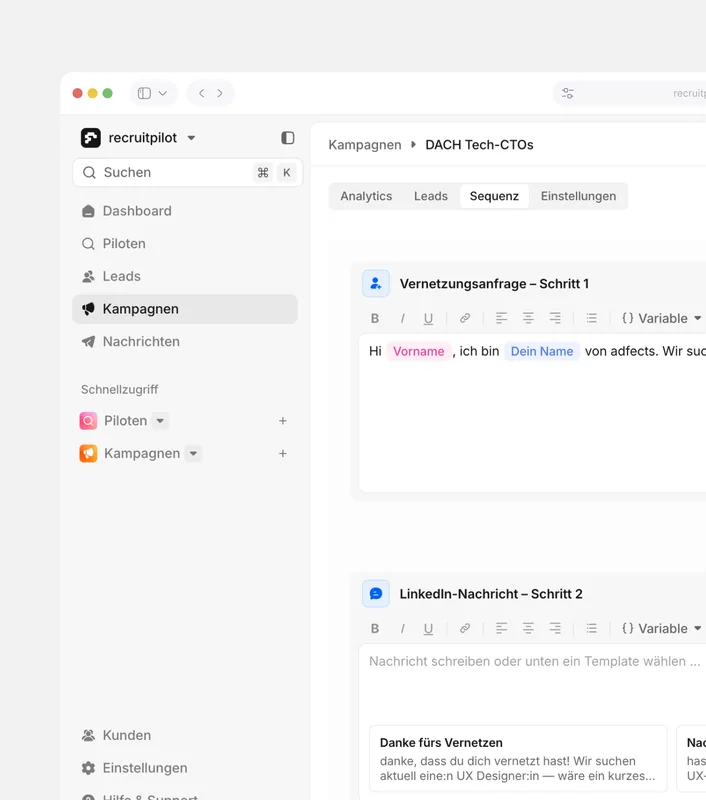Add a new Piloten quick access item

point(283,421)
